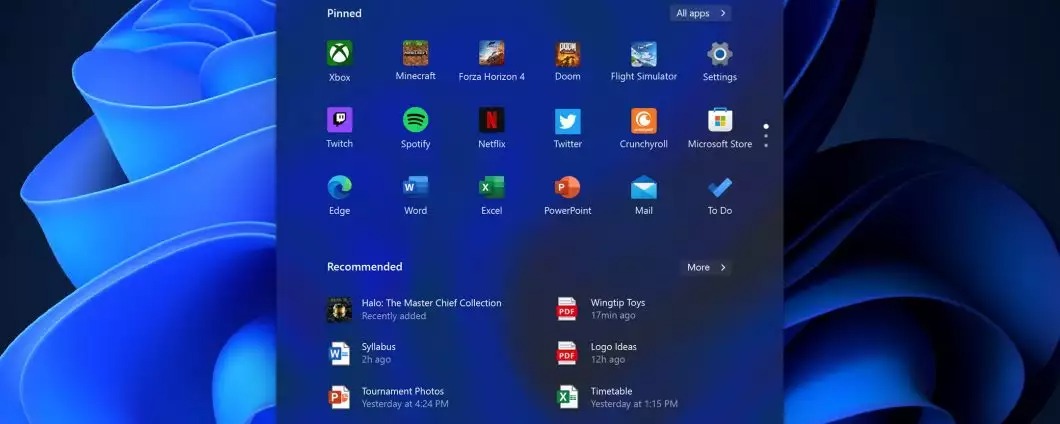Screen dimensions: 1060x424
Task: Go to next pinned page dot
Action: pos(766,136)
